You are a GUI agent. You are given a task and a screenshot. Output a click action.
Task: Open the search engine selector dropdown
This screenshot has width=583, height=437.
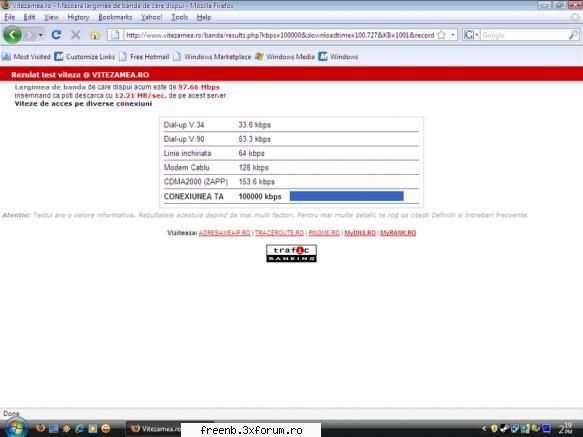[x=471, y=35]
